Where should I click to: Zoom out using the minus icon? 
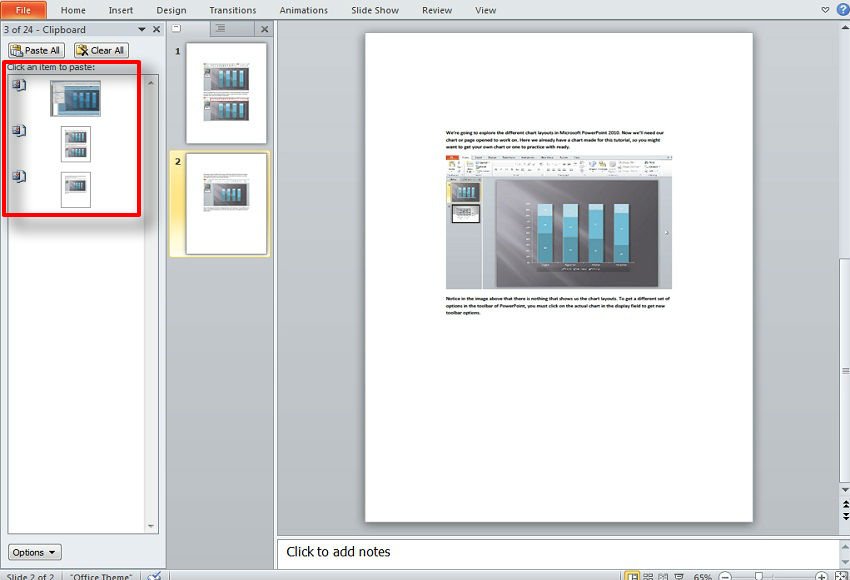[x=724, y=576]
